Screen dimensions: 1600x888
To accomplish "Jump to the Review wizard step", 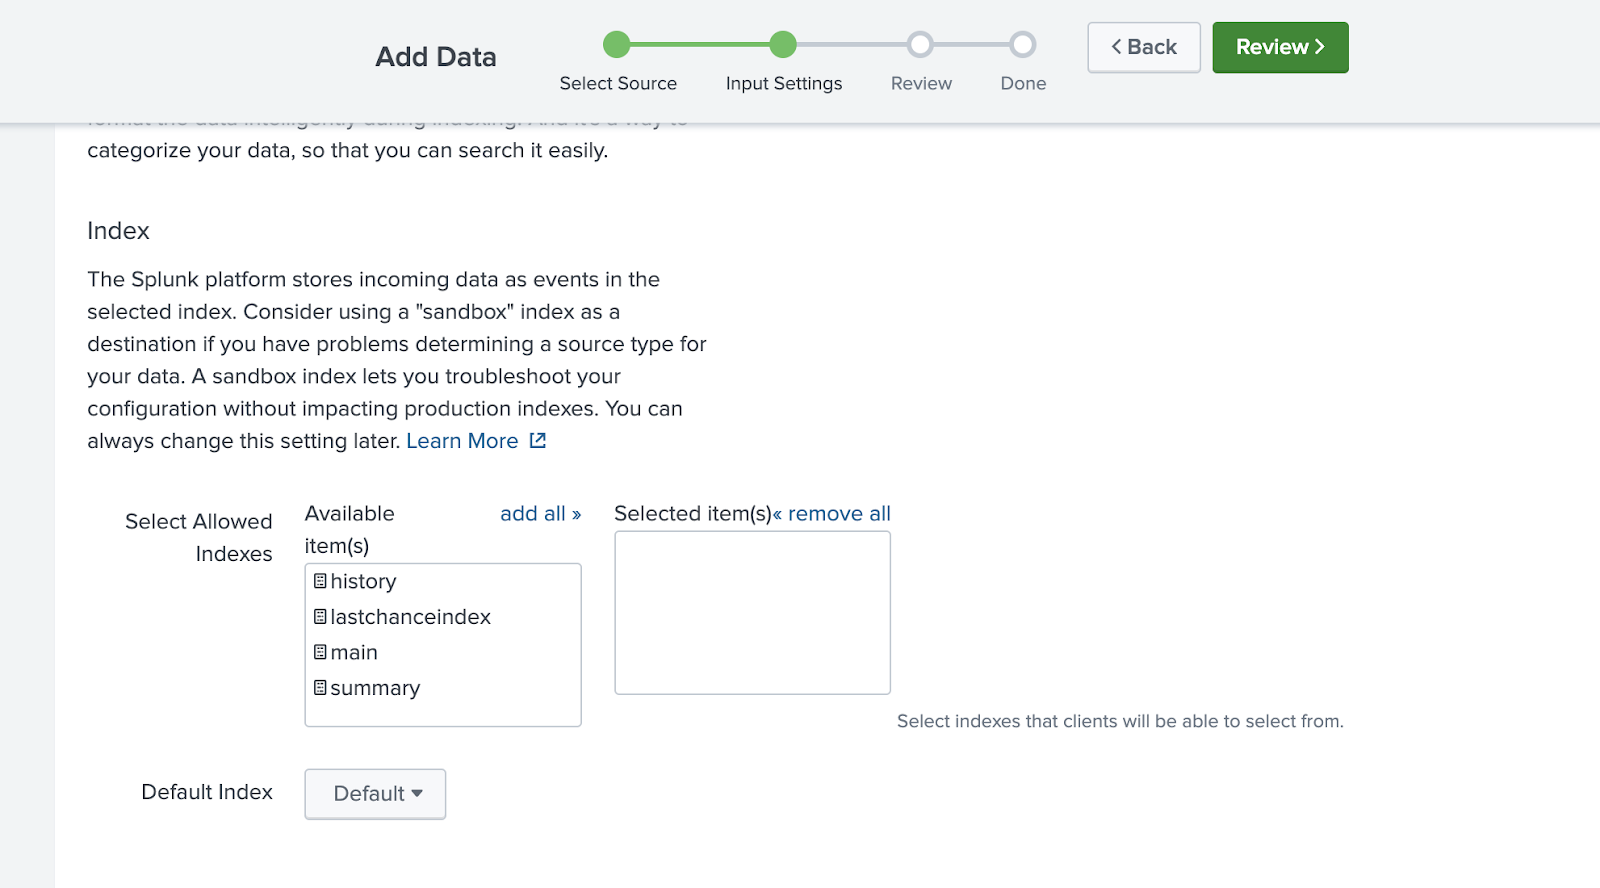I will click(x=920, y=45).
